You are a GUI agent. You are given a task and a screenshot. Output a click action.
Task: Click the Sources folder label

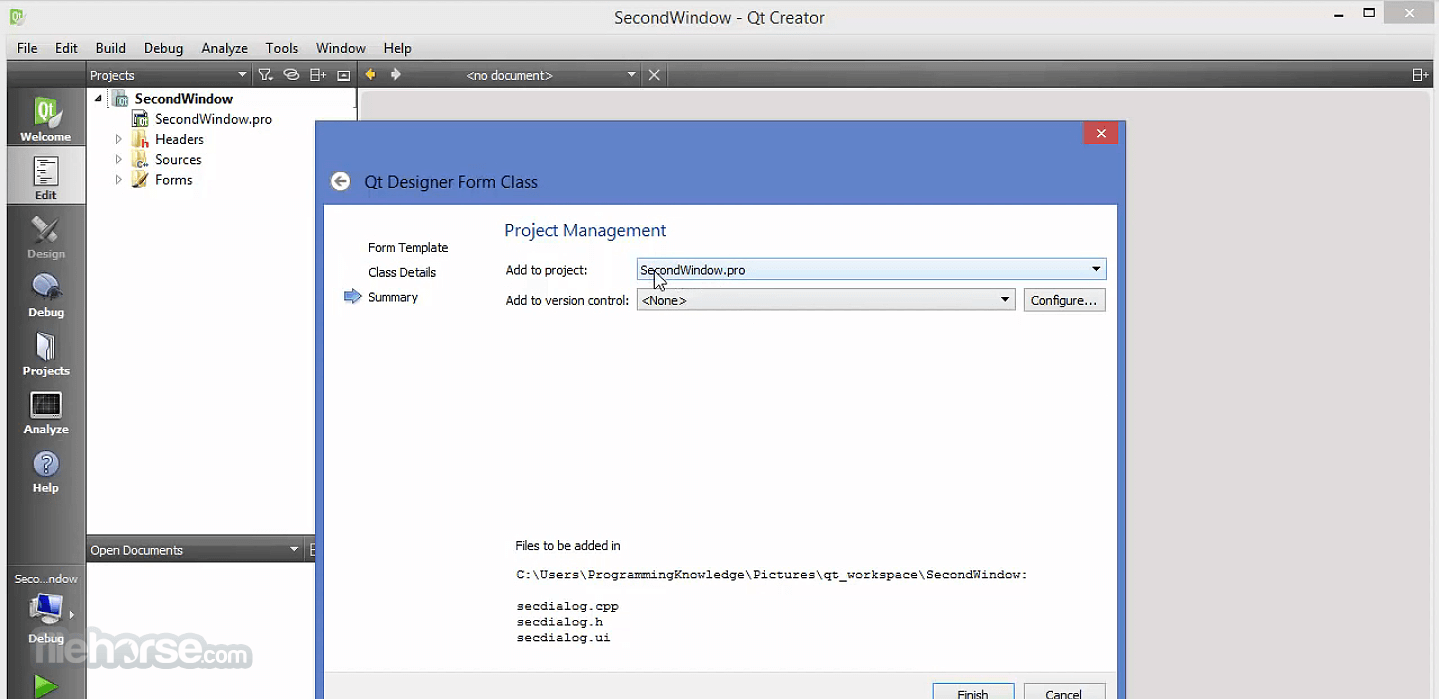click(178, 159)
